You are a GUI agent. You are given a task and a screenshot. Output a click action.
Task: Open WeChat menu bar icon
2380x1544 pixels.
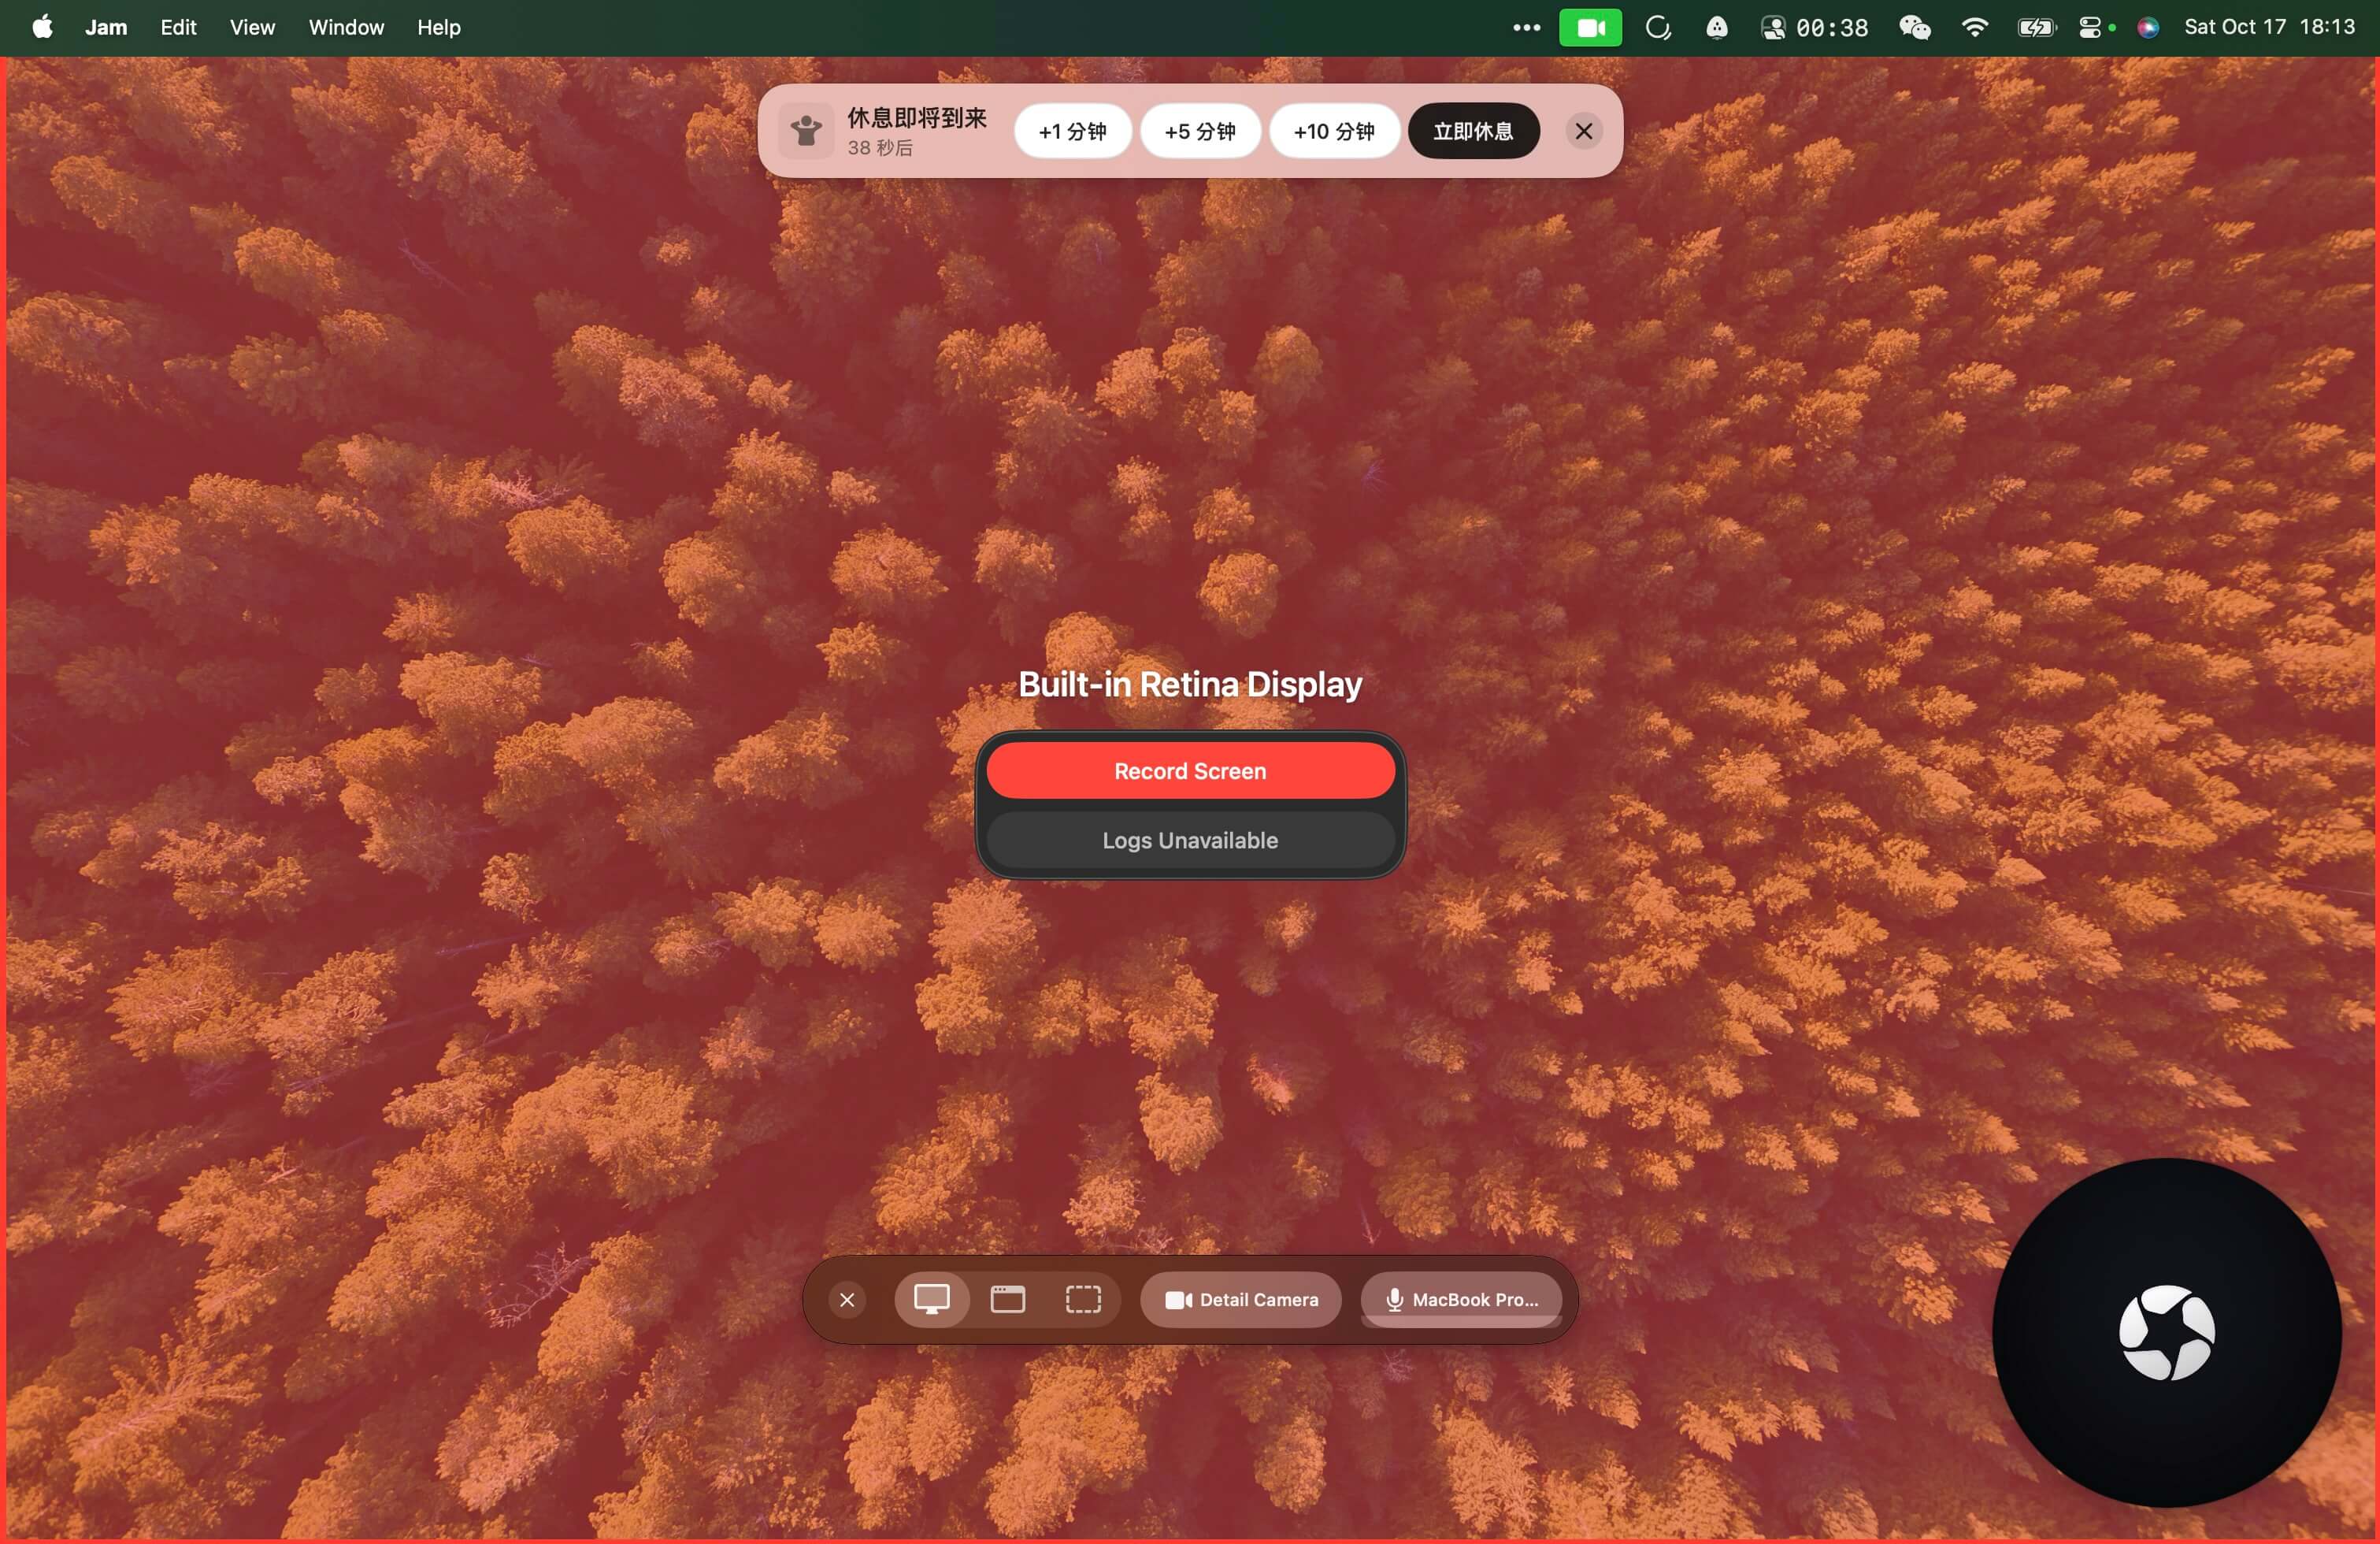click(x=1914, y=28)
